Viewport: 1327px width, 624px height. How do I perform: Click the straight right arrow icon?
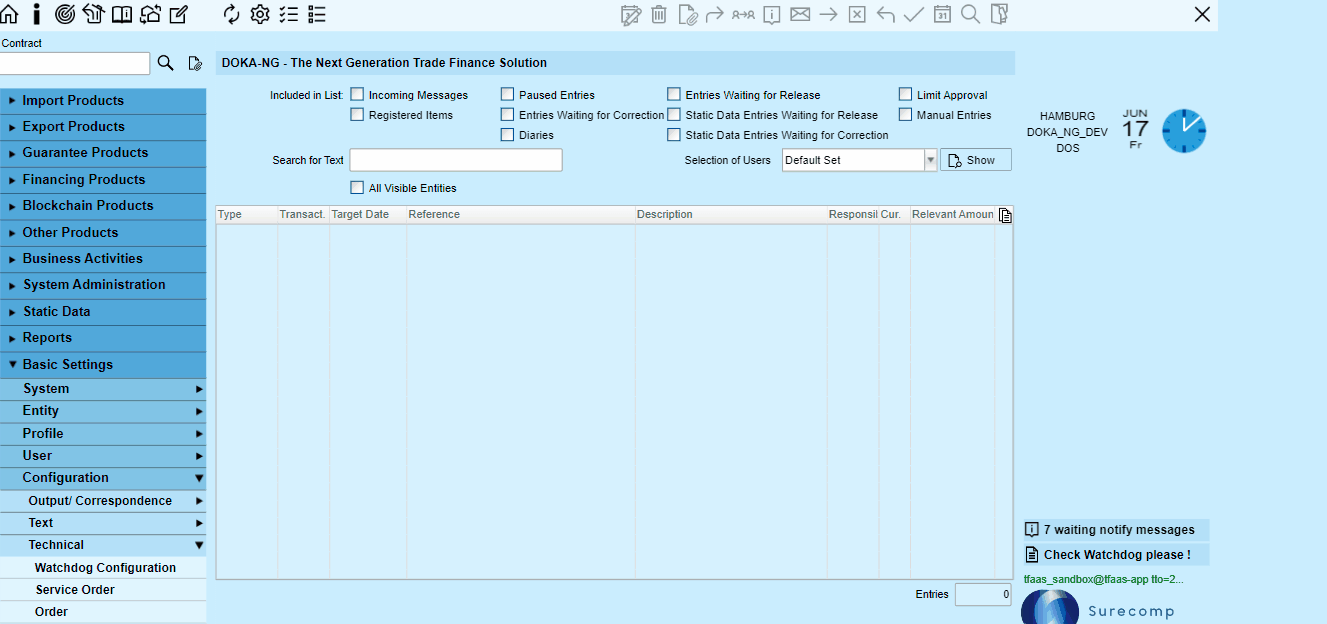coord(828,14)
